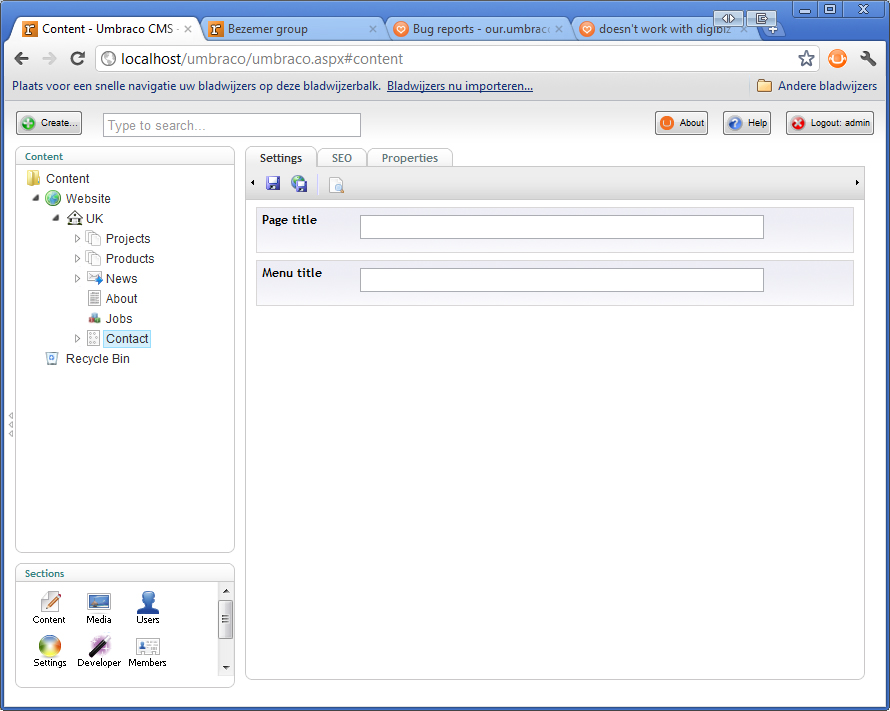Screen dimensions: 890x711
Task: Collapse the Website tree node
Action: pyautogui.click(x=37, y=198)
